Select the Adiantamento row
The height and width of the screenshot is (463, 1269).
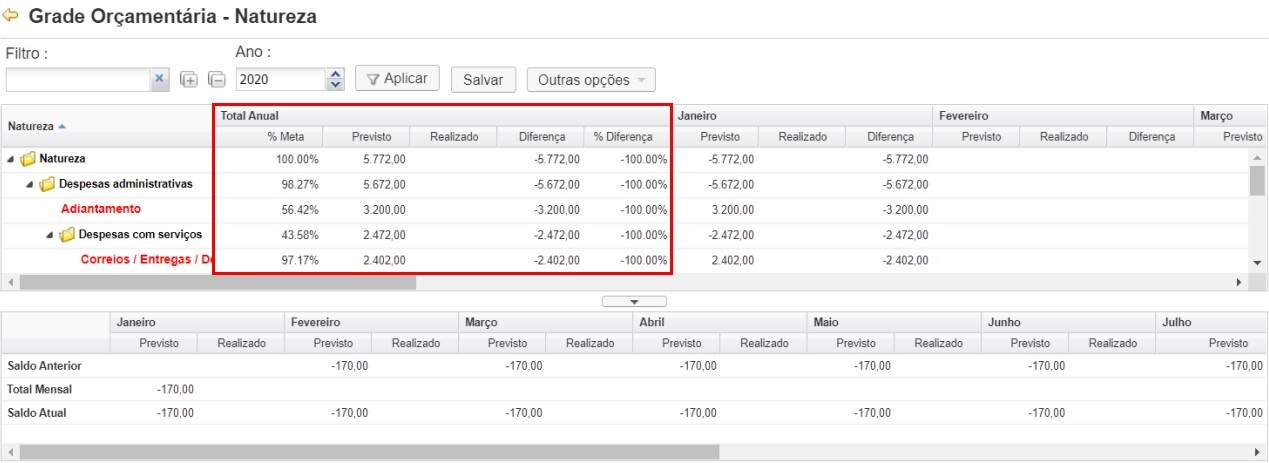click(x=101, y=209)
